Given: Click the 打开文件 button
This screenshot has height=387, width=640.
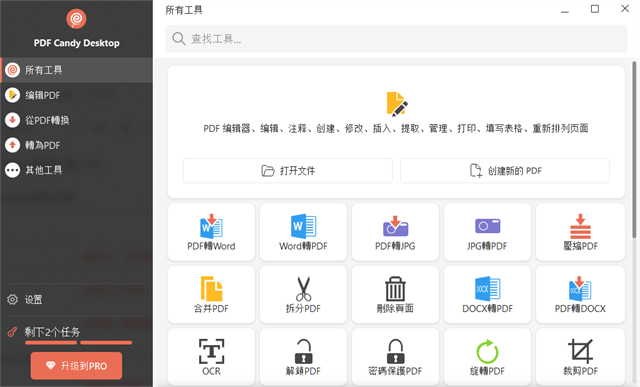Looking at the screenshot, I should [288, 171].
